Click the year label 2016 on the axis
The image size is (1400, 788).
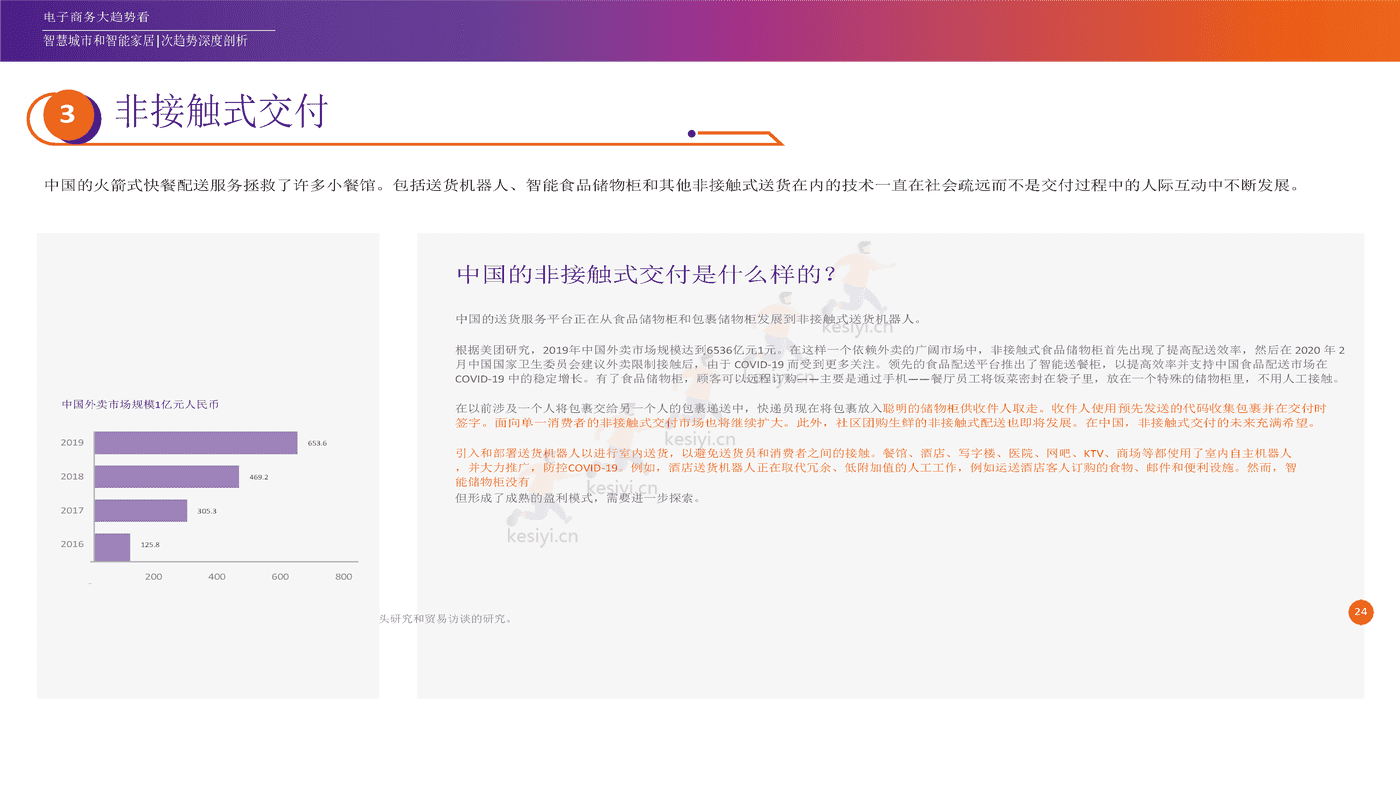[x=72, y=544]
